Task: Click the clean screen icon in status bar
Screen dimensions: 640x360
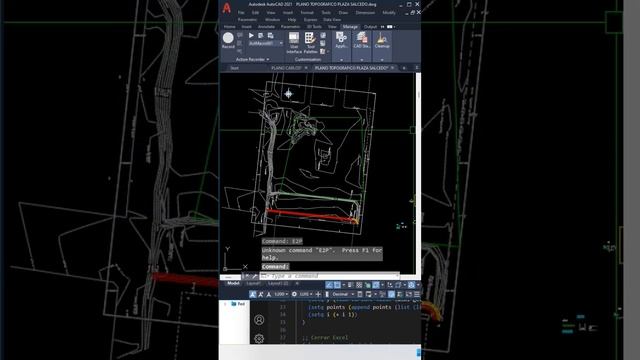Action: [409, 294]
